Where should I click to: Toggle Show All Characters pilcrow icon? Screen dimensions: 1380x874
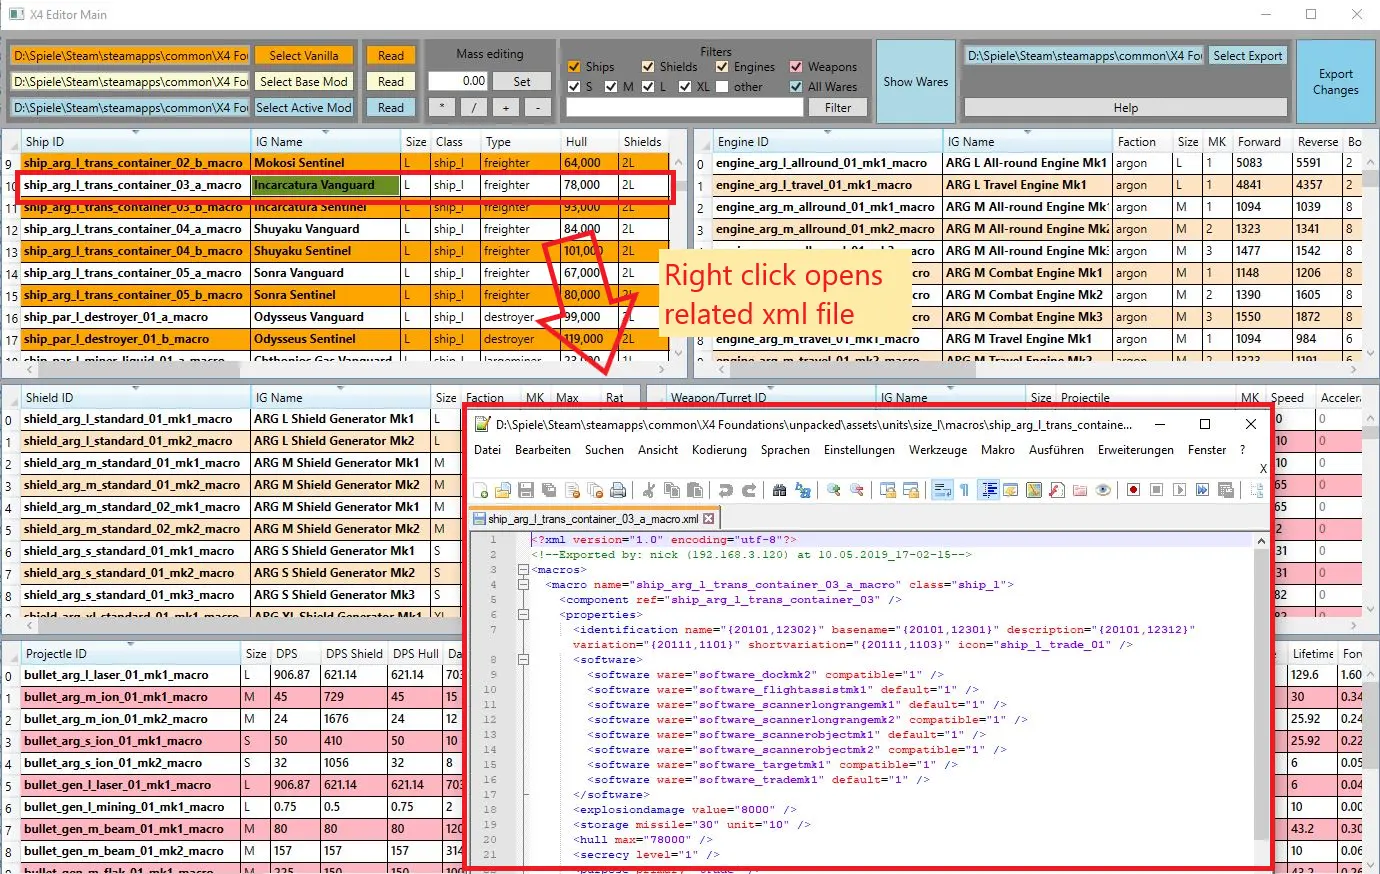[964, 490]
